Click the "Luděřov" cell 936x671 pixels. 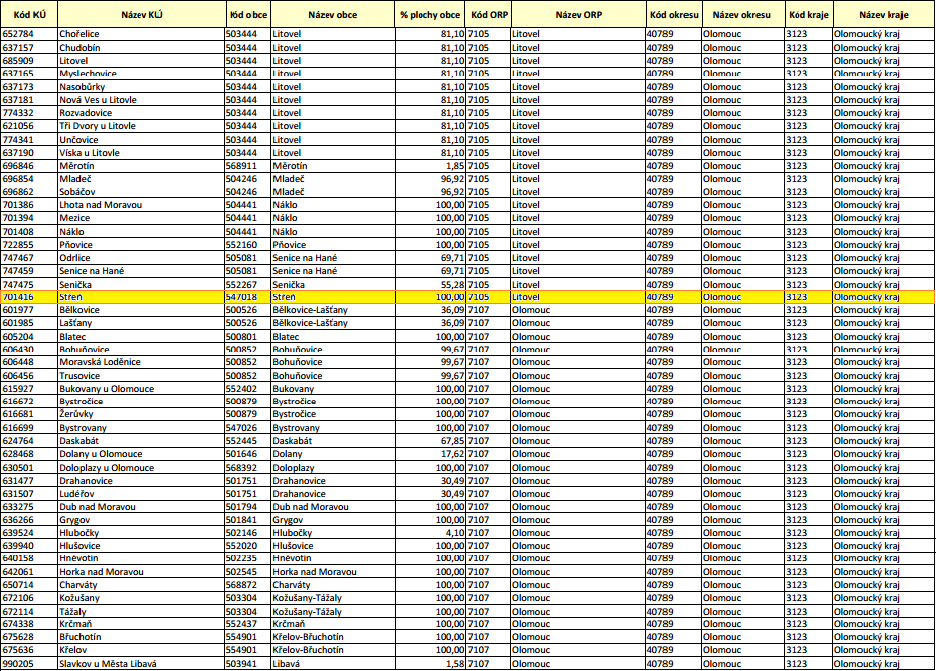[x=141, y=494]
